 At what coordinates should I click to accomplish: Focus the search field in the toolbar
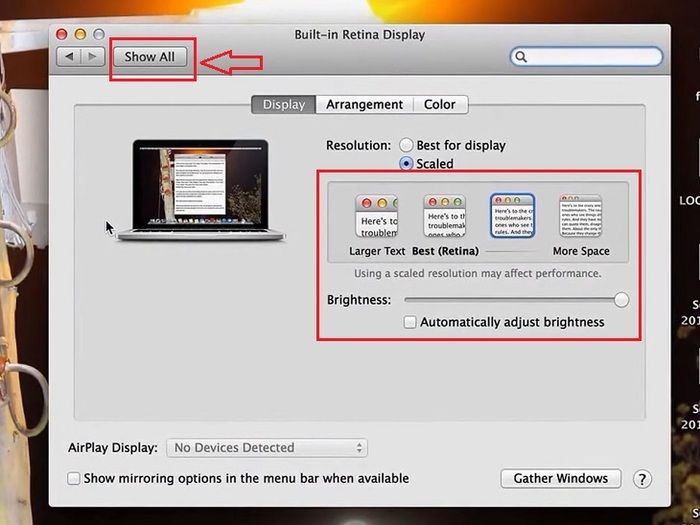586,57
